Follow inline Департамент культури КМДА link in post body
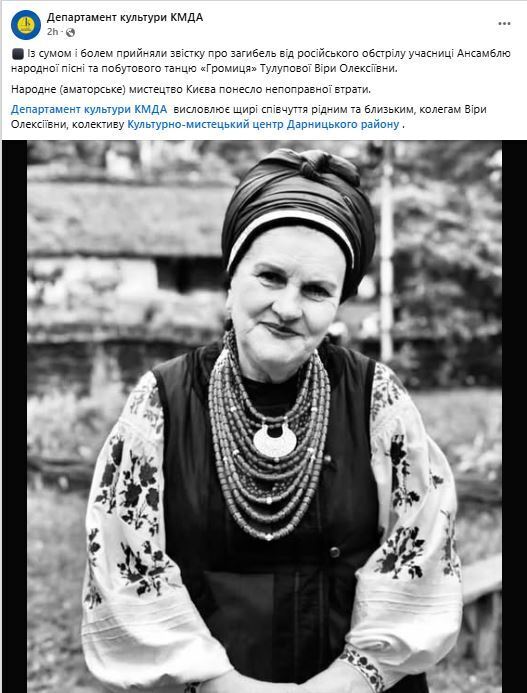The image size is (527, 693). [x=89, y=109]
